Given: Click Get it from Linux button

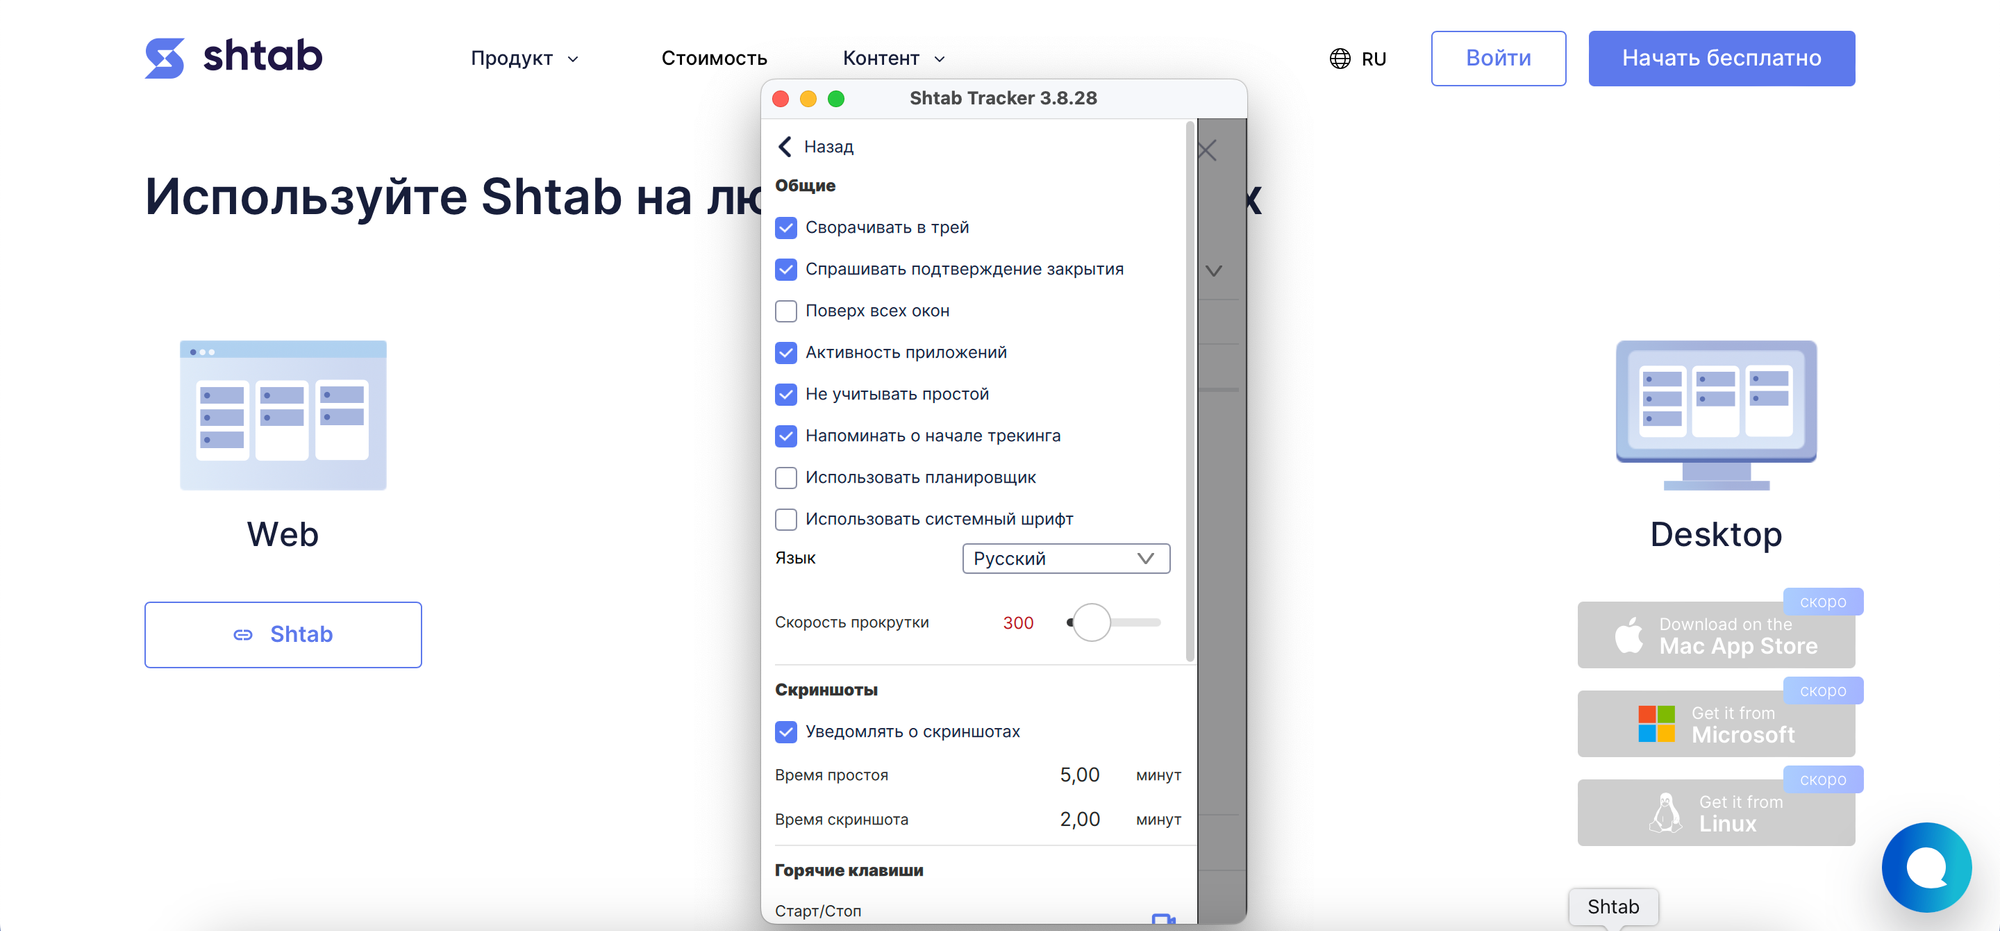Looking at the screenshot, I should (1716, 813).
